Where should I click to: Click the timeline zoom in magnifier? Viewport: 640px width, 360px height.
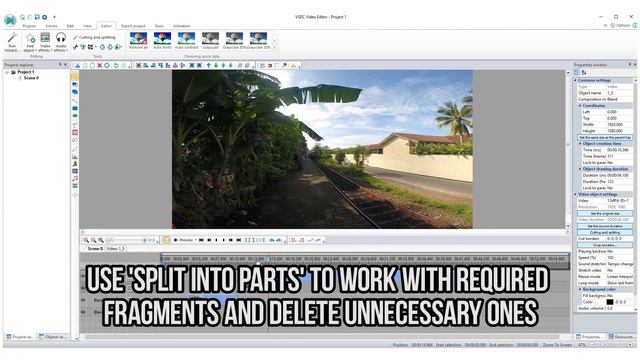(x=86, y=240)
